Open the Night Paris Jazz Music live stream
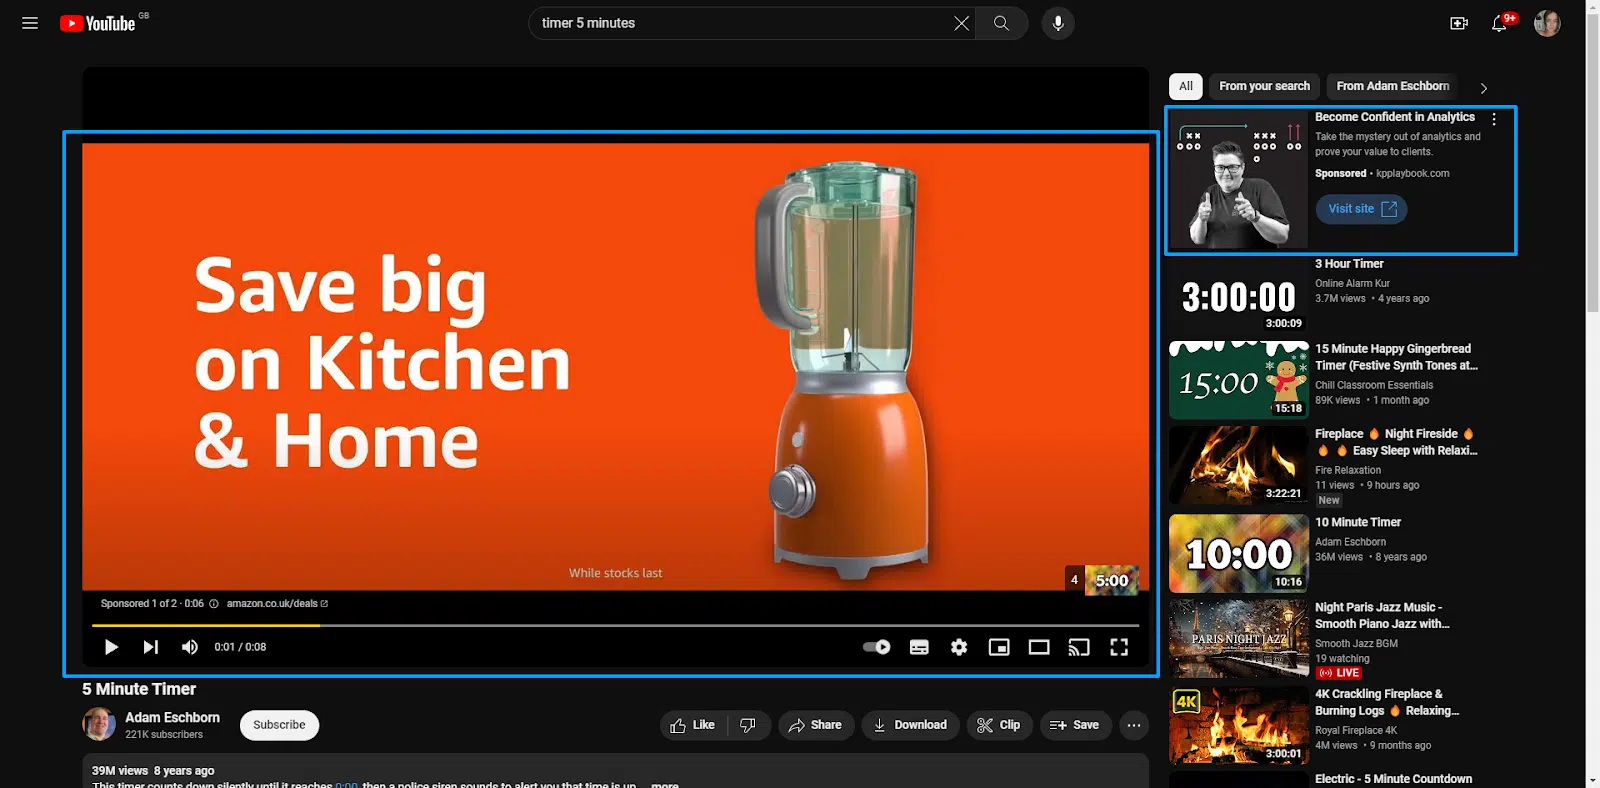 1239,638
